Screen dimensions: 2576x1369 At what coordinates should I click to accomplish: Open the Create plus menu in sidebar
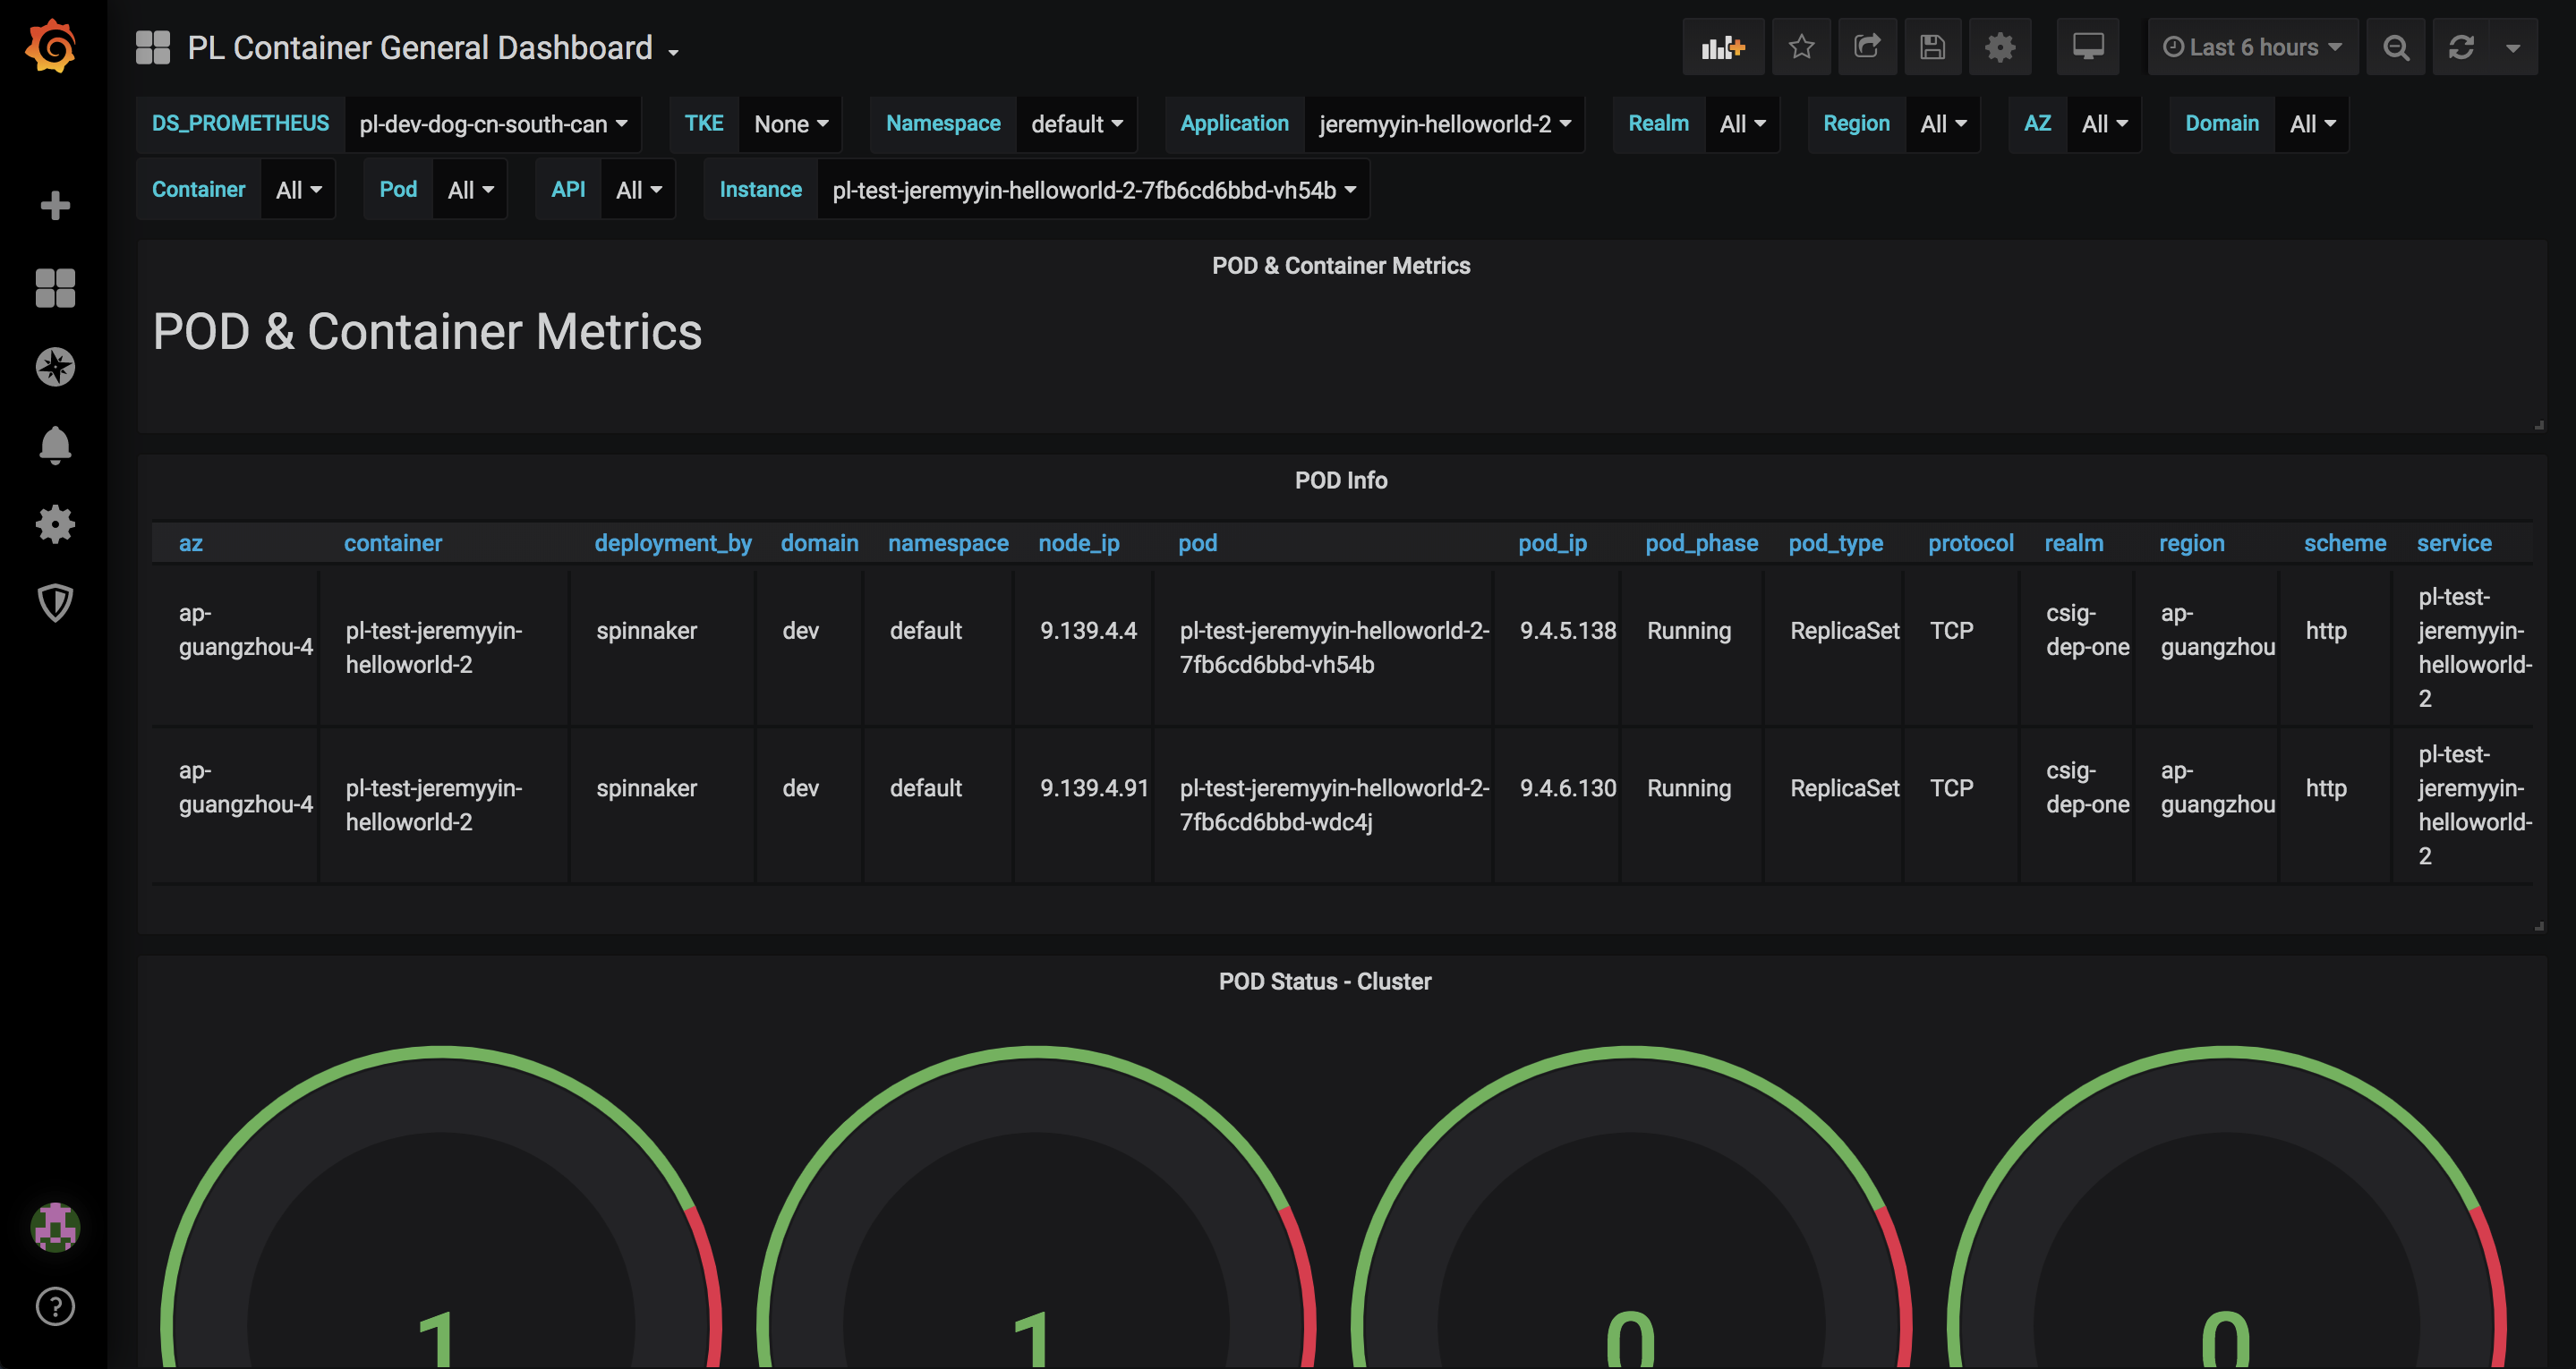pos(55,206)
